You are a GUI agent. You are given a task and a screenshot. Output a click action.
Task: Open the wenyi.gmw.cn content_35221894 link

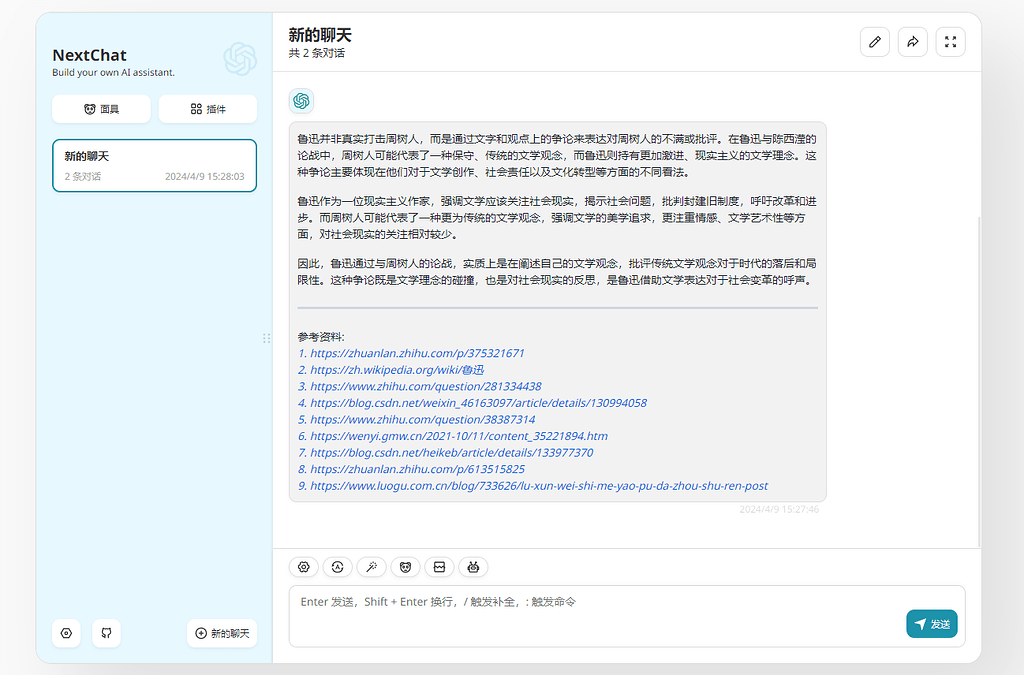[453, 436]
